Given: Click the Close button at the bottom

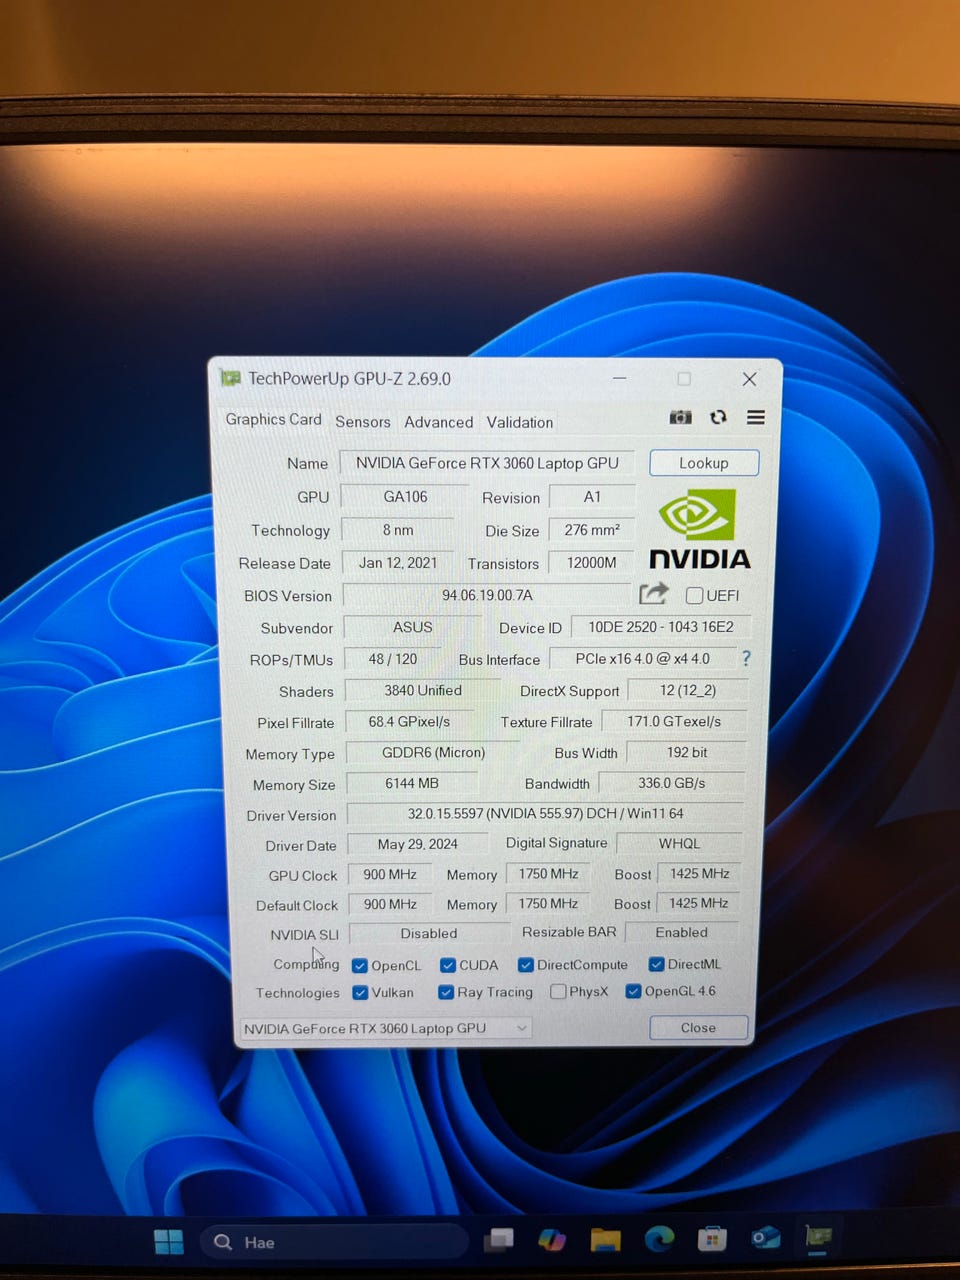Looking at the screenshot, I should click(698, 1027).
